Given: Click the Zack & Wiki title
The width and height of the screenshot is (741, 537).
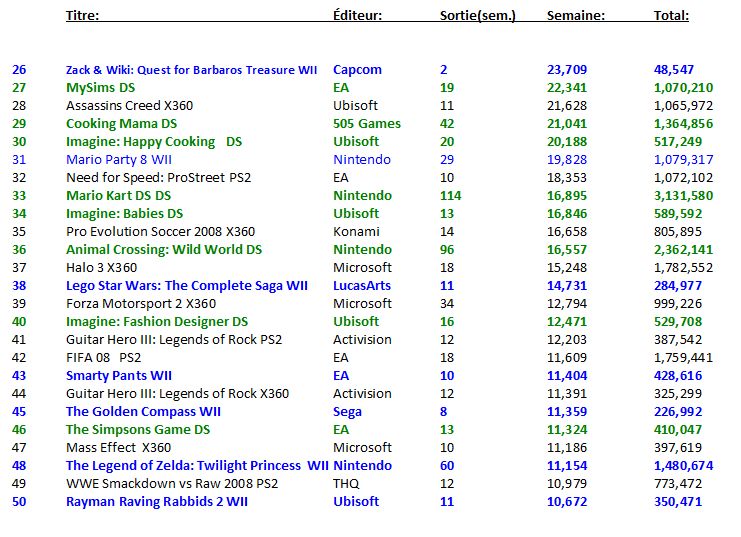Looking at the screenshot, I should 191,70.
